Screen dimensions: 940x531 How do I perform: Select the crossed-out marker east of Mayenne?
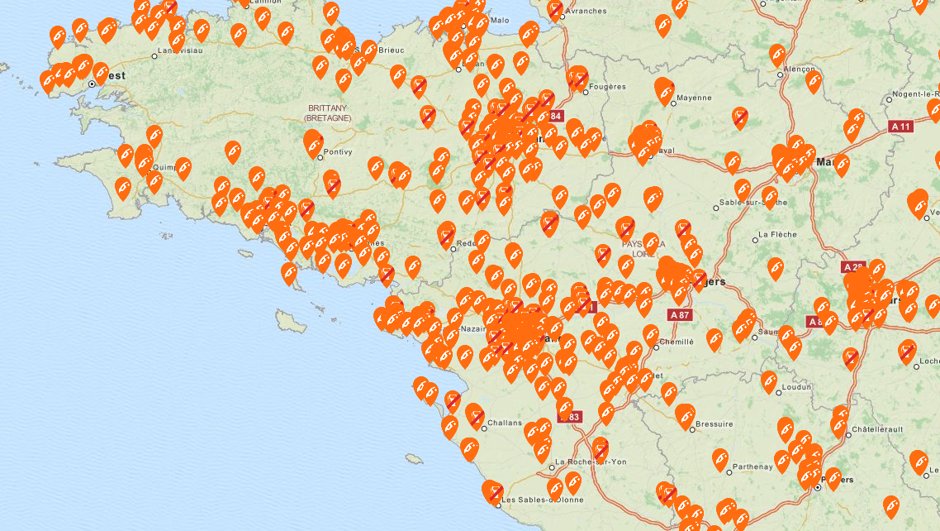[740, 118]
